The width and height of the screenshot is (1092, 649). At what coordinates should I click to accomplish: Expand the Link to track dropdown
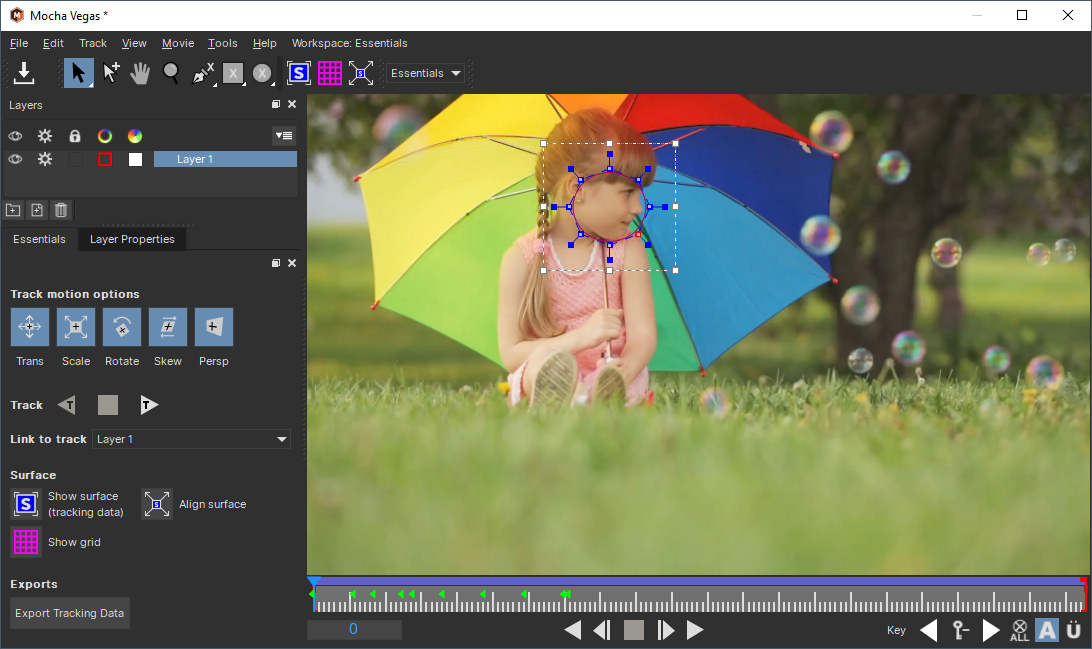(x=191, y=439)
